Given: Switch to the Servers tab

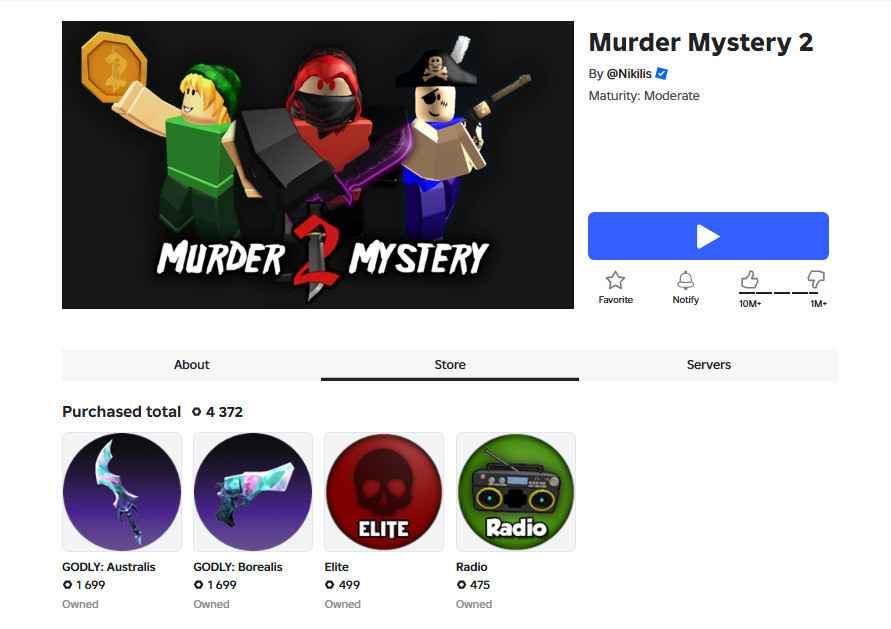Looking at the screenshot, I should 709,365.
